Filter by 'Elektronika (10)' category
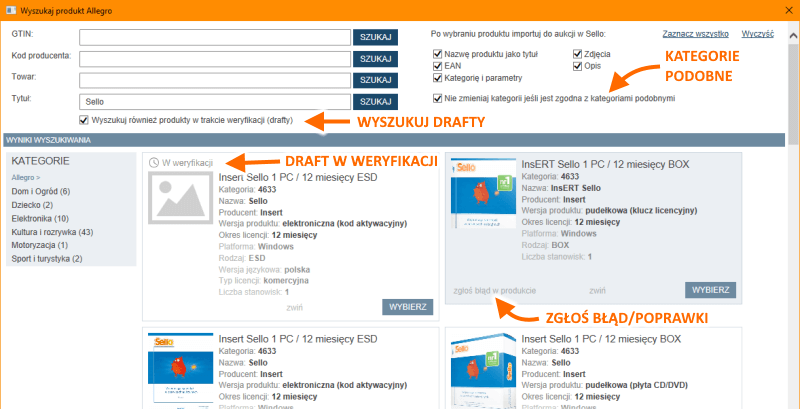The height and width of the screenshot is (409, 800). 40,218
